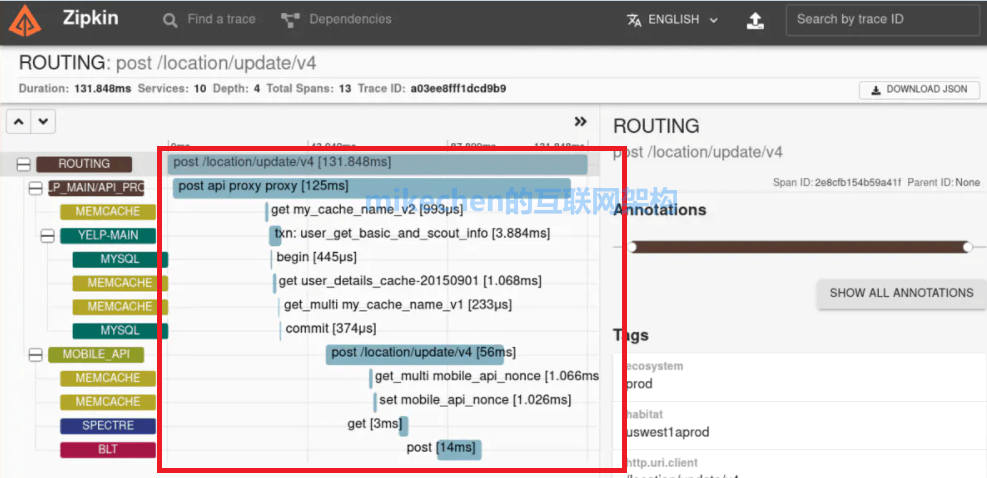This screenshot has height=478, width=987.
Task: Select the post 14ms span
Action: pos(444,448)
